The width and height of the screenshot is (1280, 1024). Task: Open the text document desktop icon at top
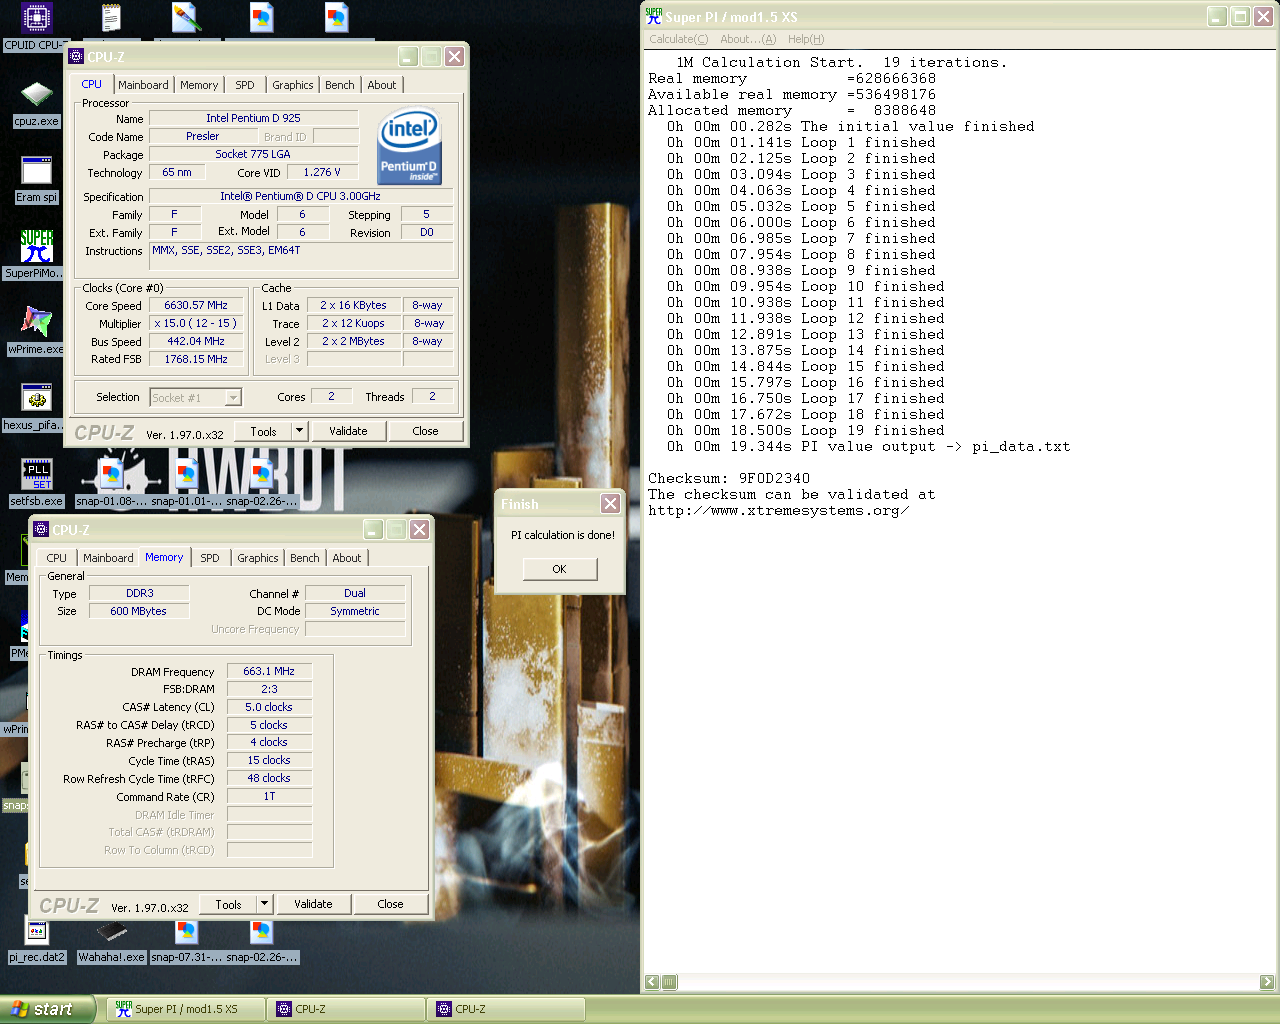click(111, 18)
